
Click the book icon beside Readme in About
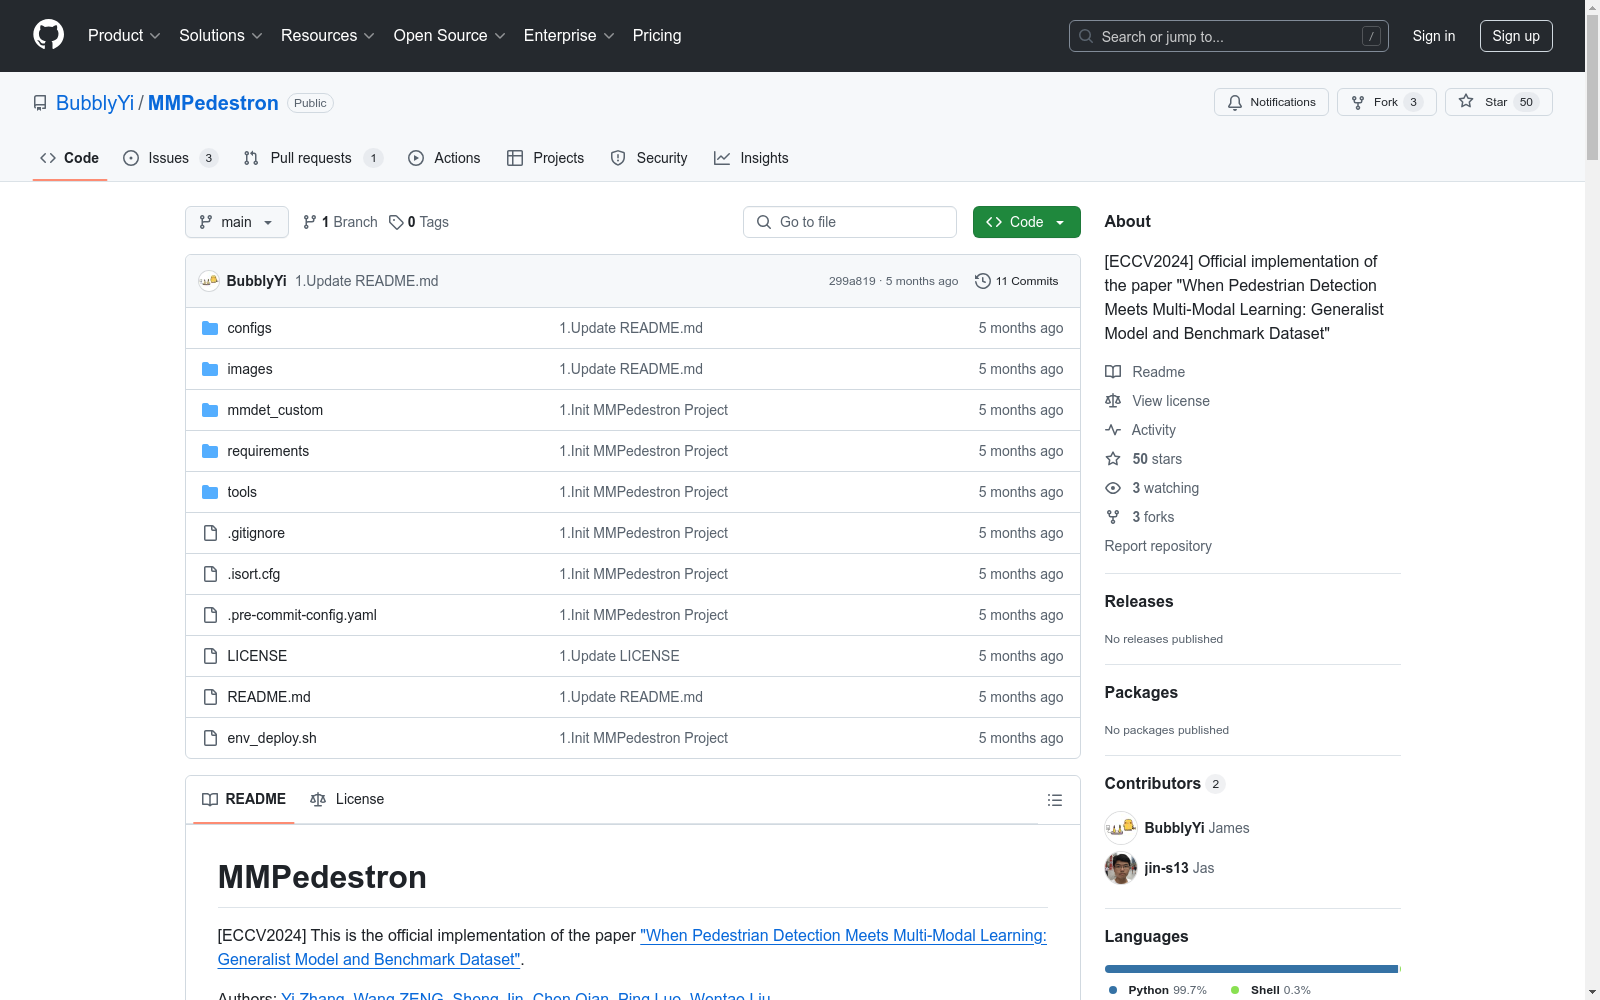pyautogui.click(x=1113, y=372)
